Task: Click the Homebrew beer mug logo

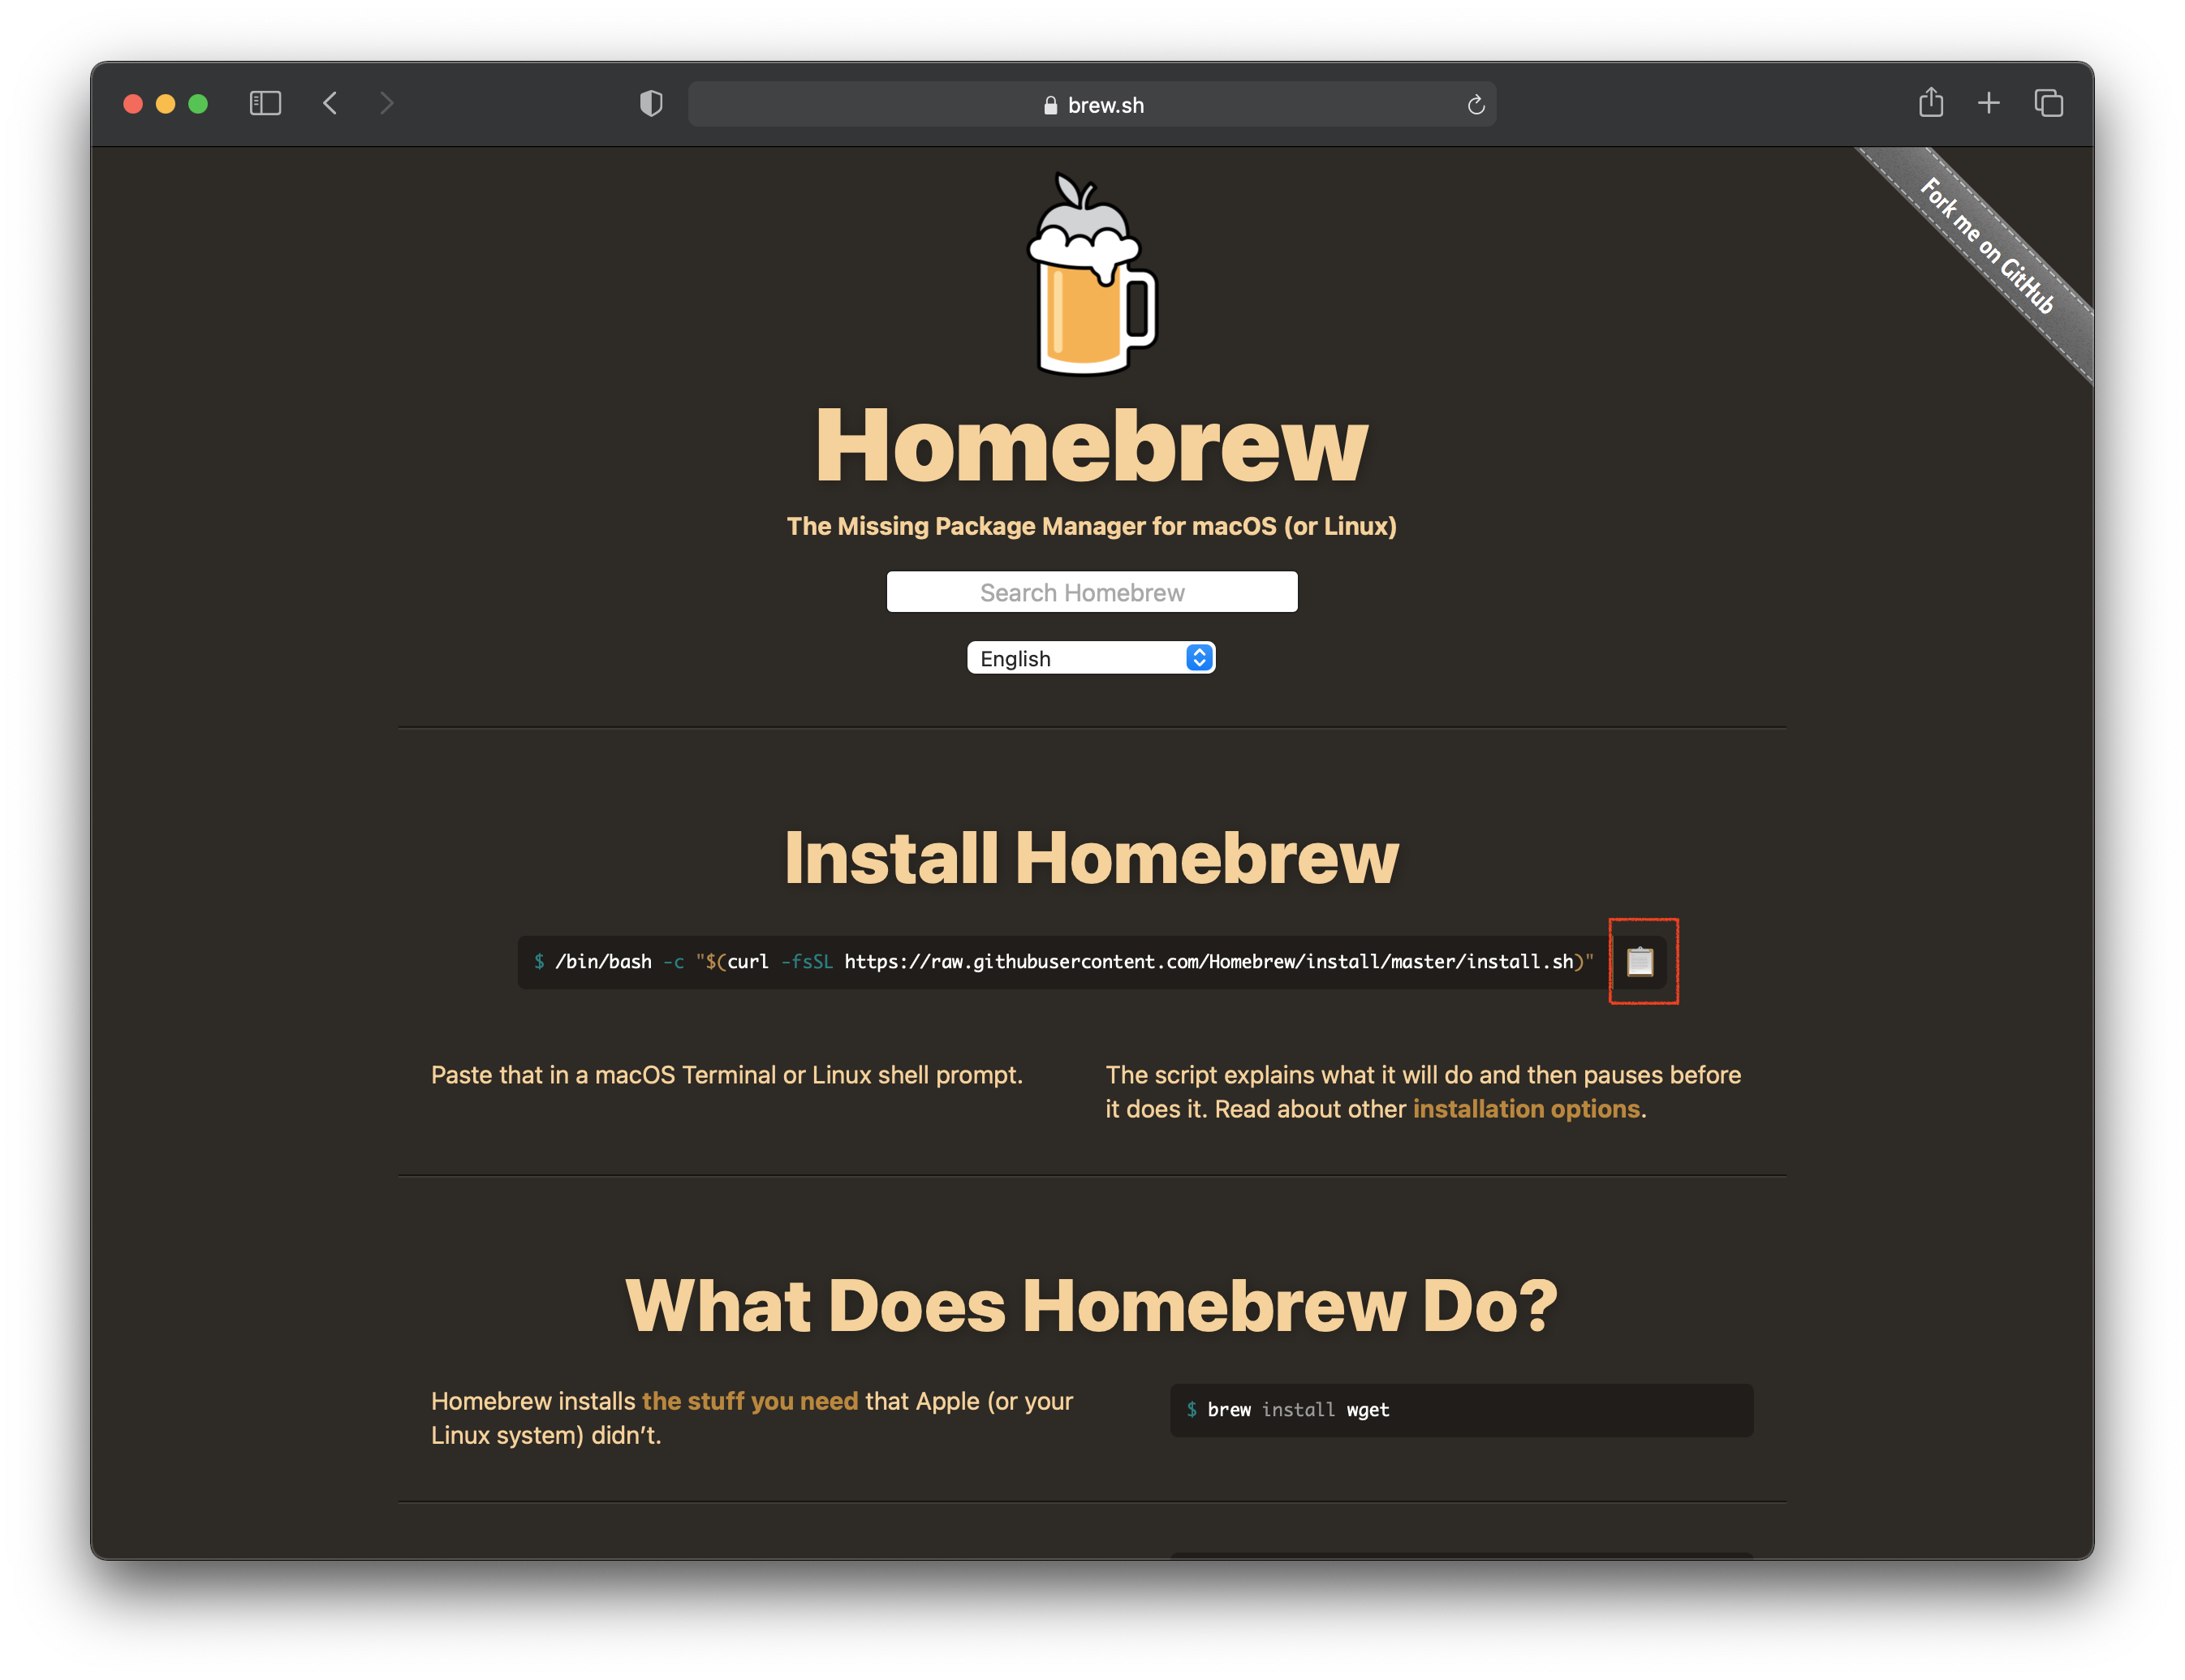Action: click(1092, 274)
